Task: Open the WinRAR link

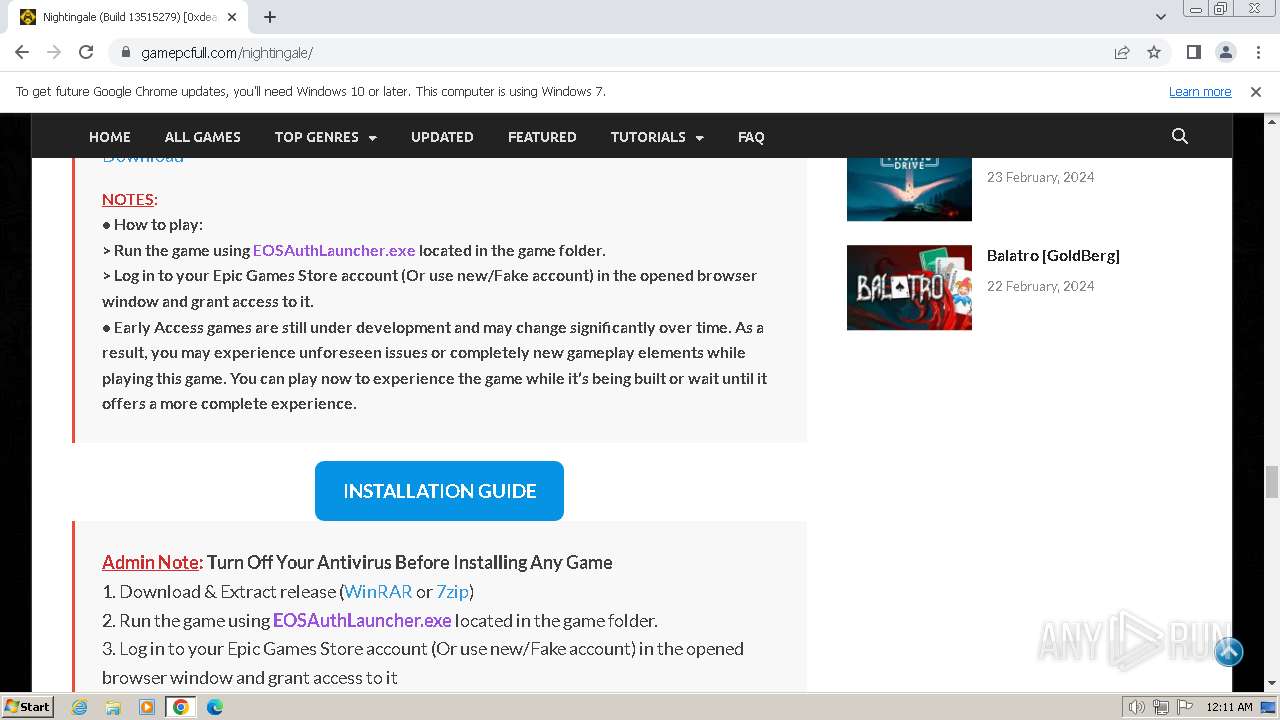Action: click(378, 591)
